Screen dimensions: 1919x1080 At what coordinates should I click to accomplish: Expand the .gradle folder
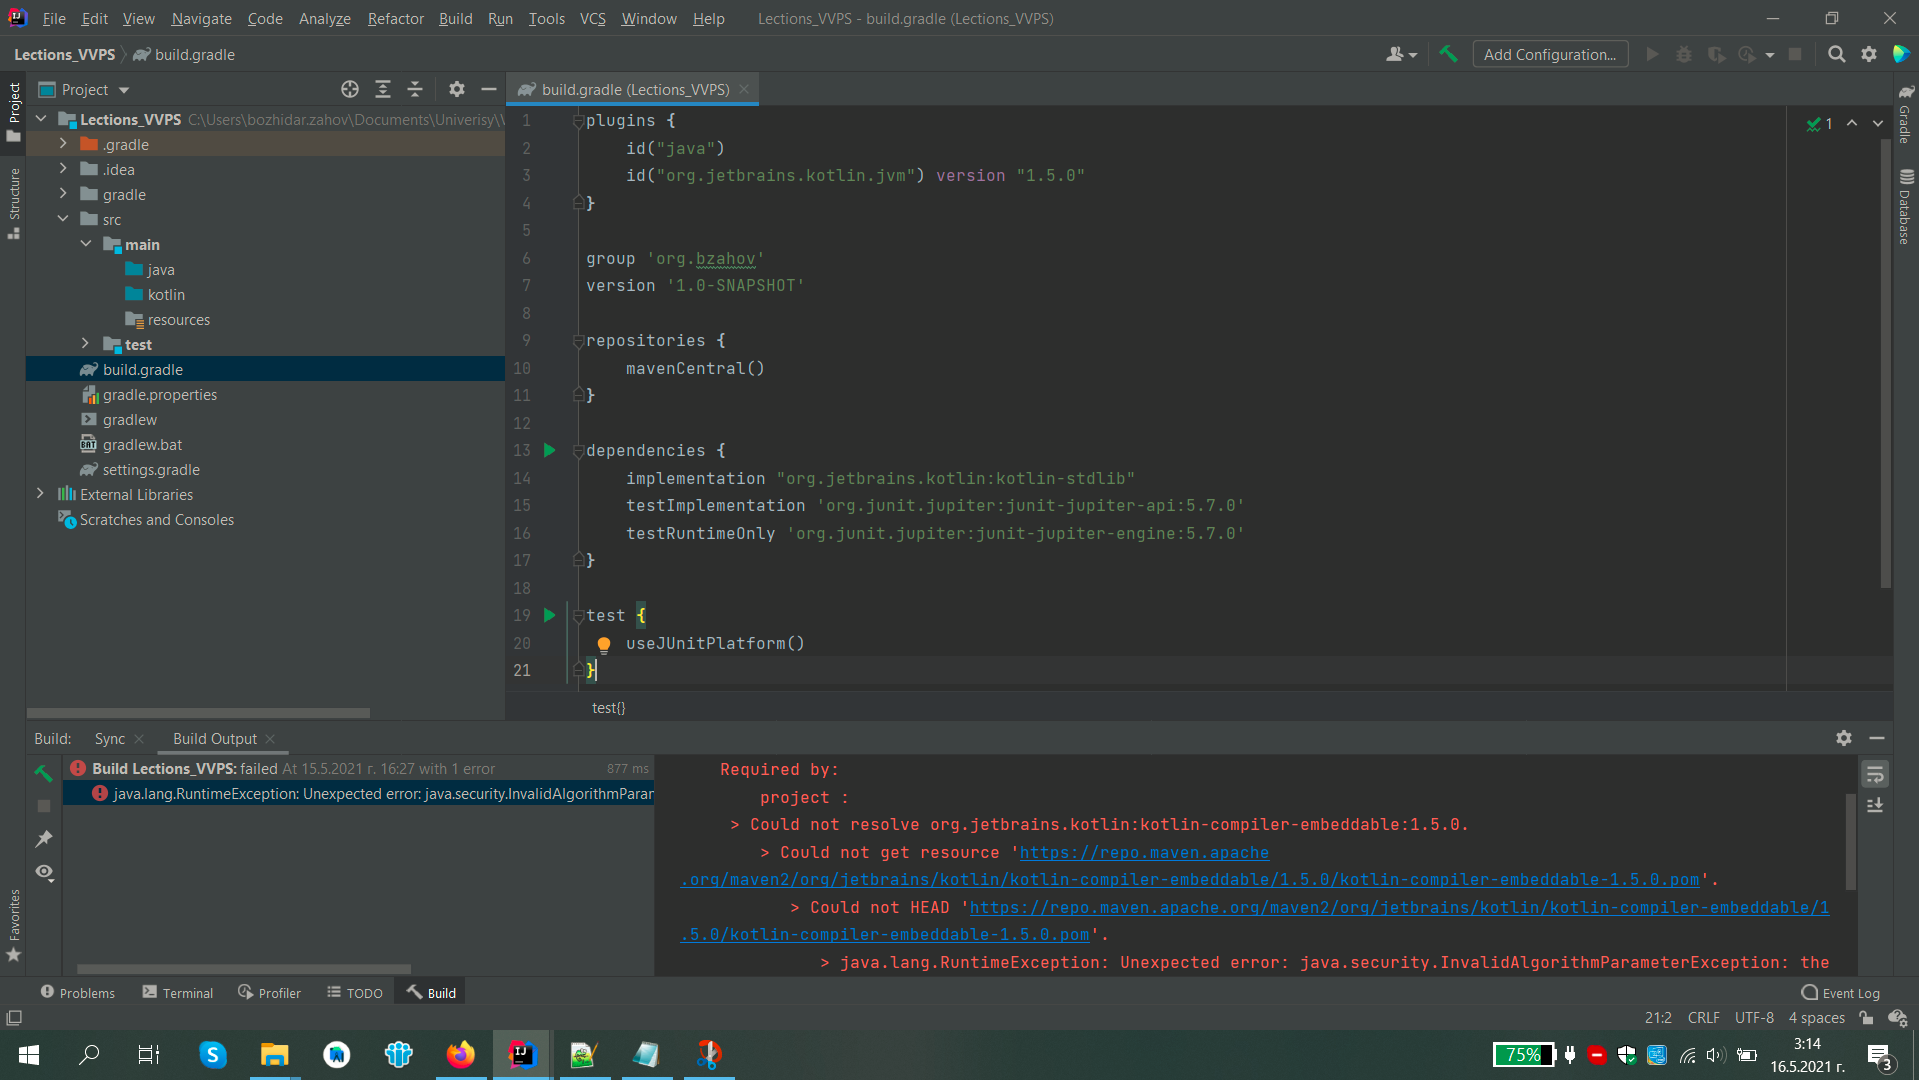(x=63, y=145)
